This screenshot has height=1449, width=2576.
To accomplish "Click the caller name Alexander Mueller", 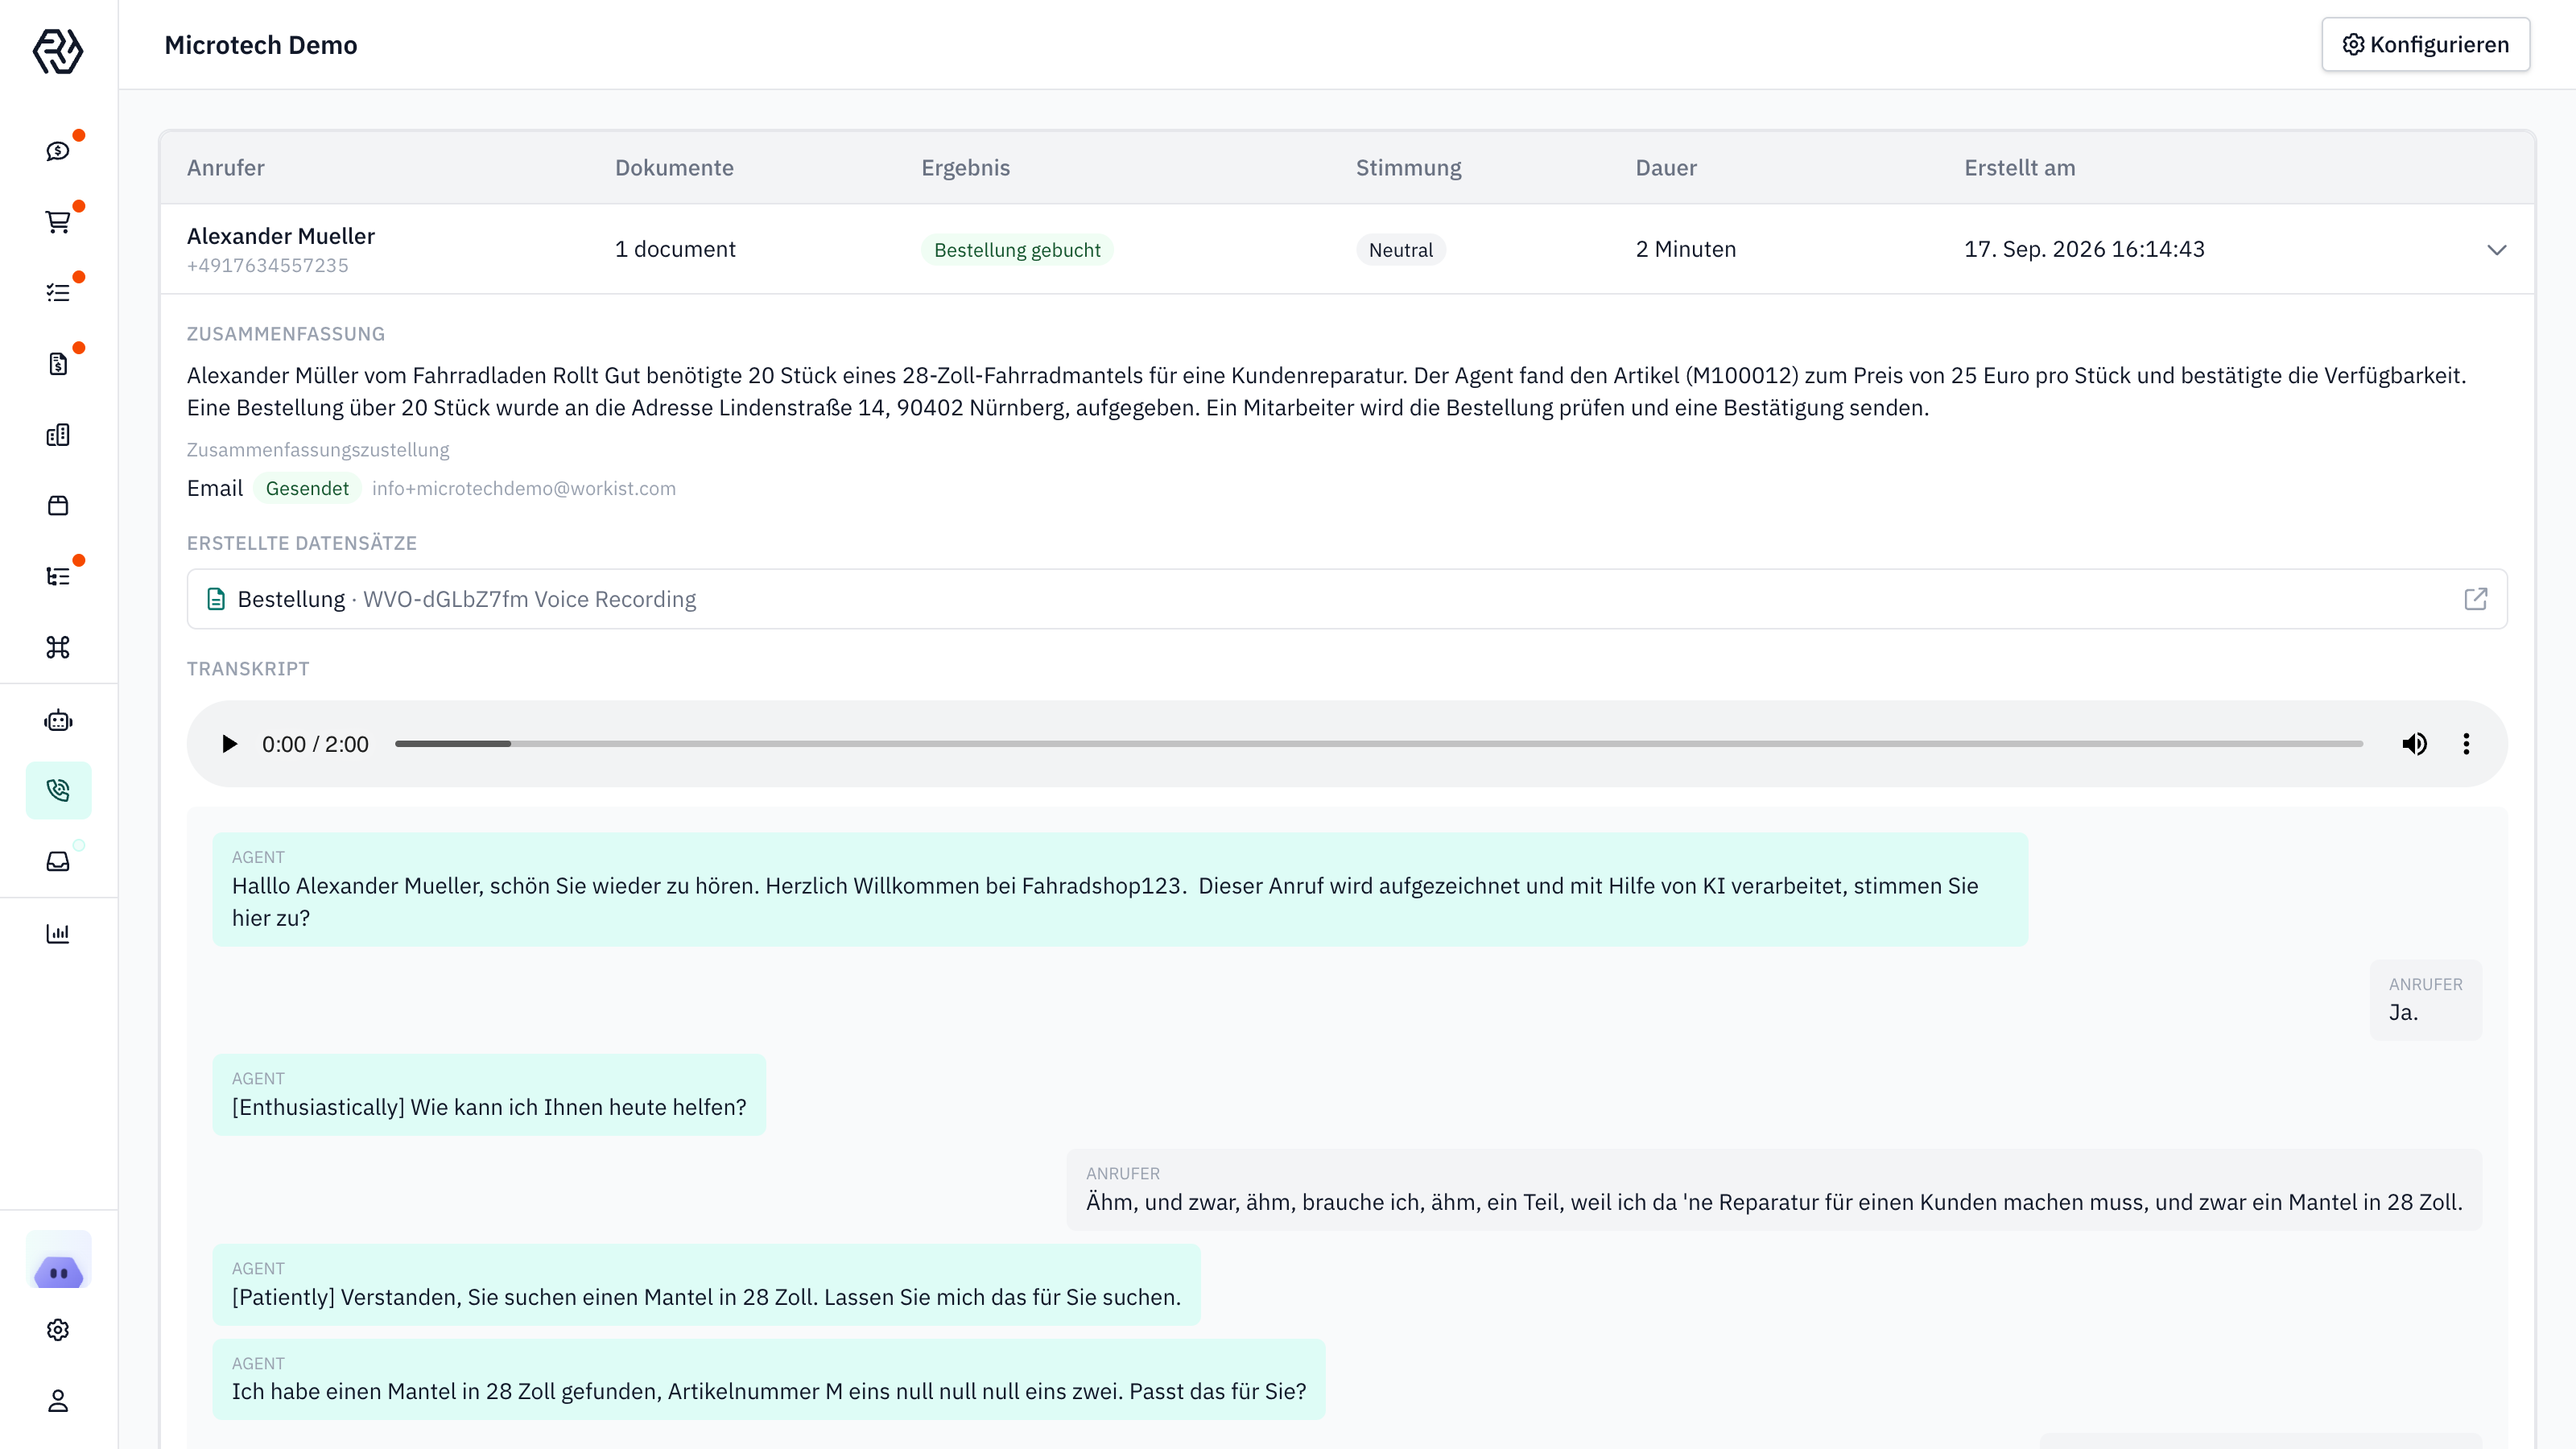I will tap(281, 236).
